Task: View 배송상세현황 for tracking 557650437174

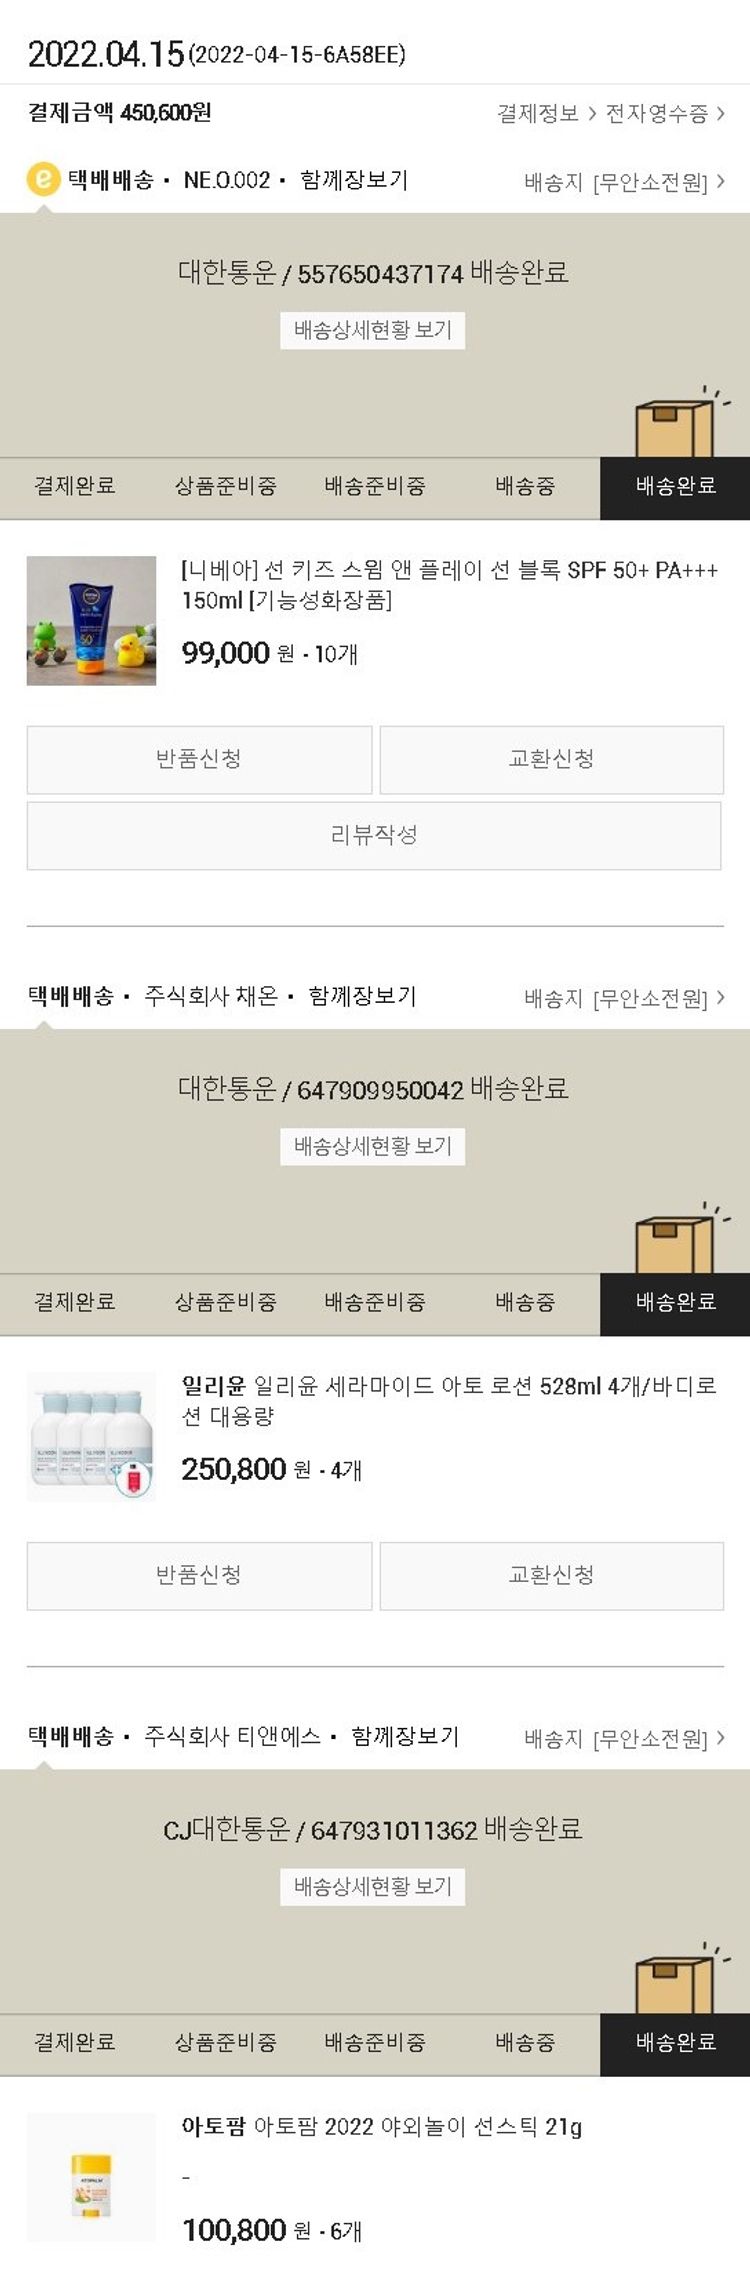Action: (372, 331)
